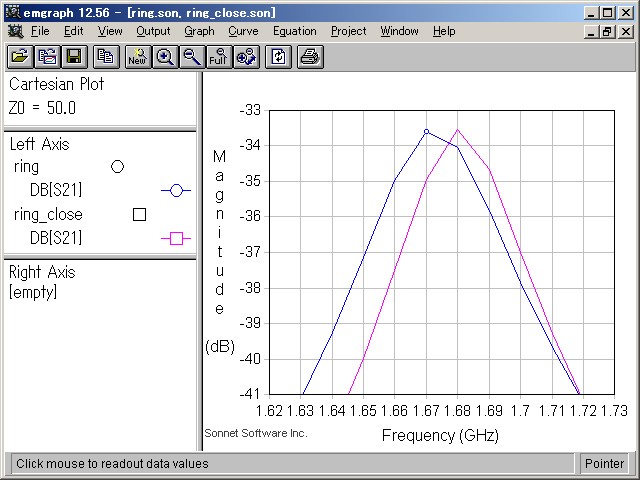Click the magenta curve peak at 1.68 GHz
This screenshot has height=480, width=640.
458,130
